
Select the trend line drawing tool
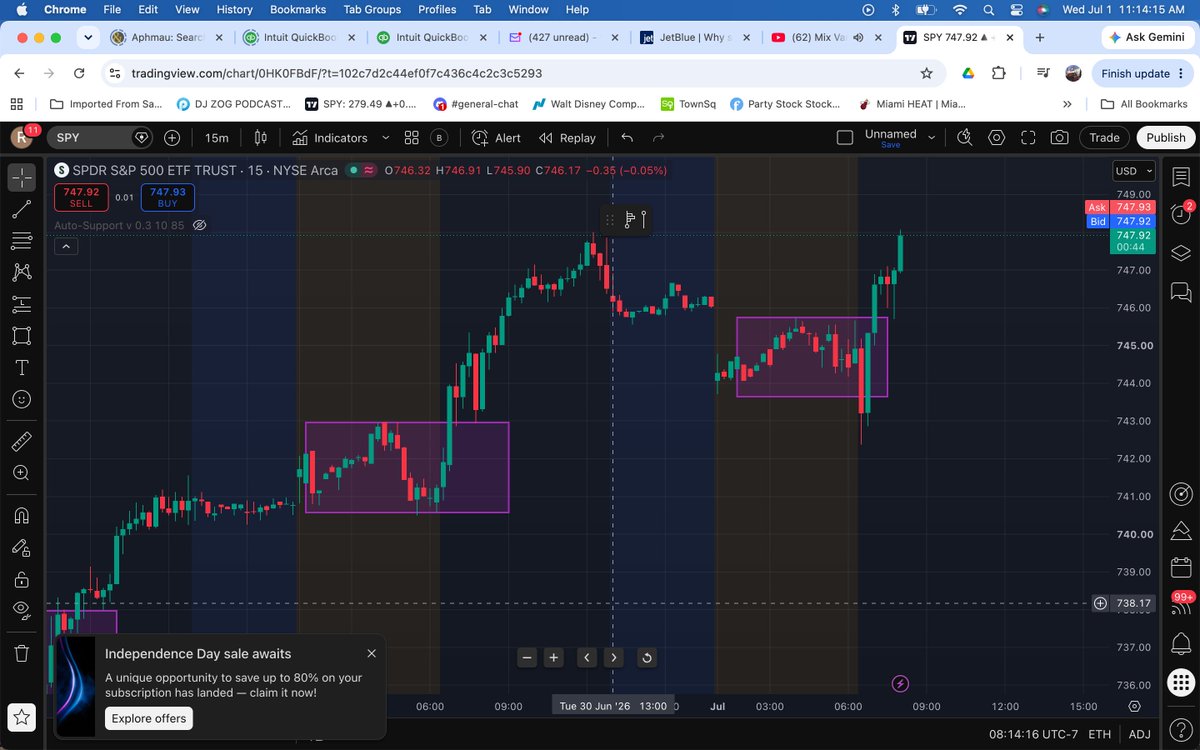pyautogui.click(x=22, y=209)
